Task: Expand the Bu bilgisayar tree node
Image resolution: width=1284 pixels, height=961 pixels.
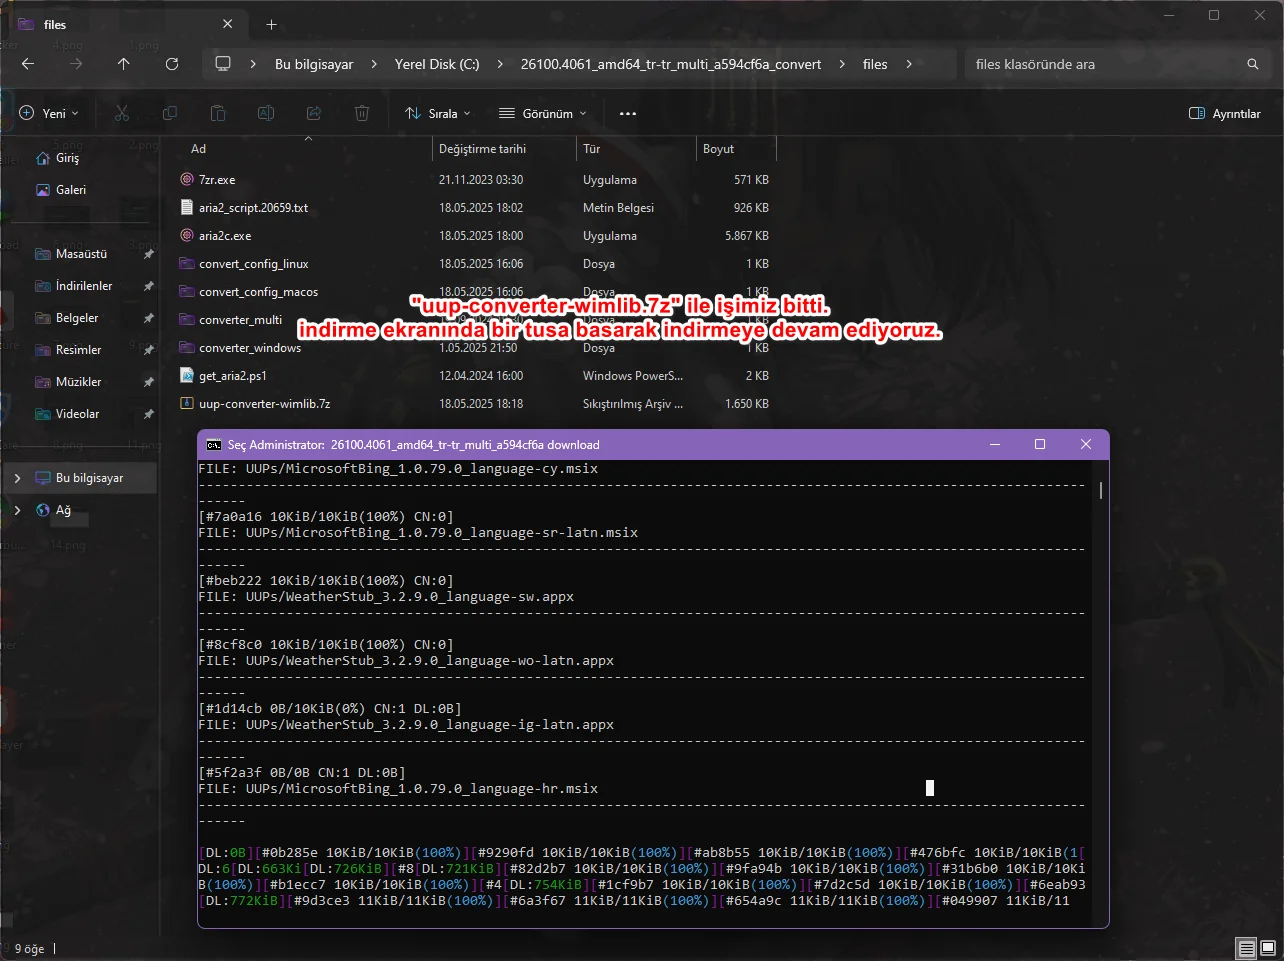Action: click(17, 478)
